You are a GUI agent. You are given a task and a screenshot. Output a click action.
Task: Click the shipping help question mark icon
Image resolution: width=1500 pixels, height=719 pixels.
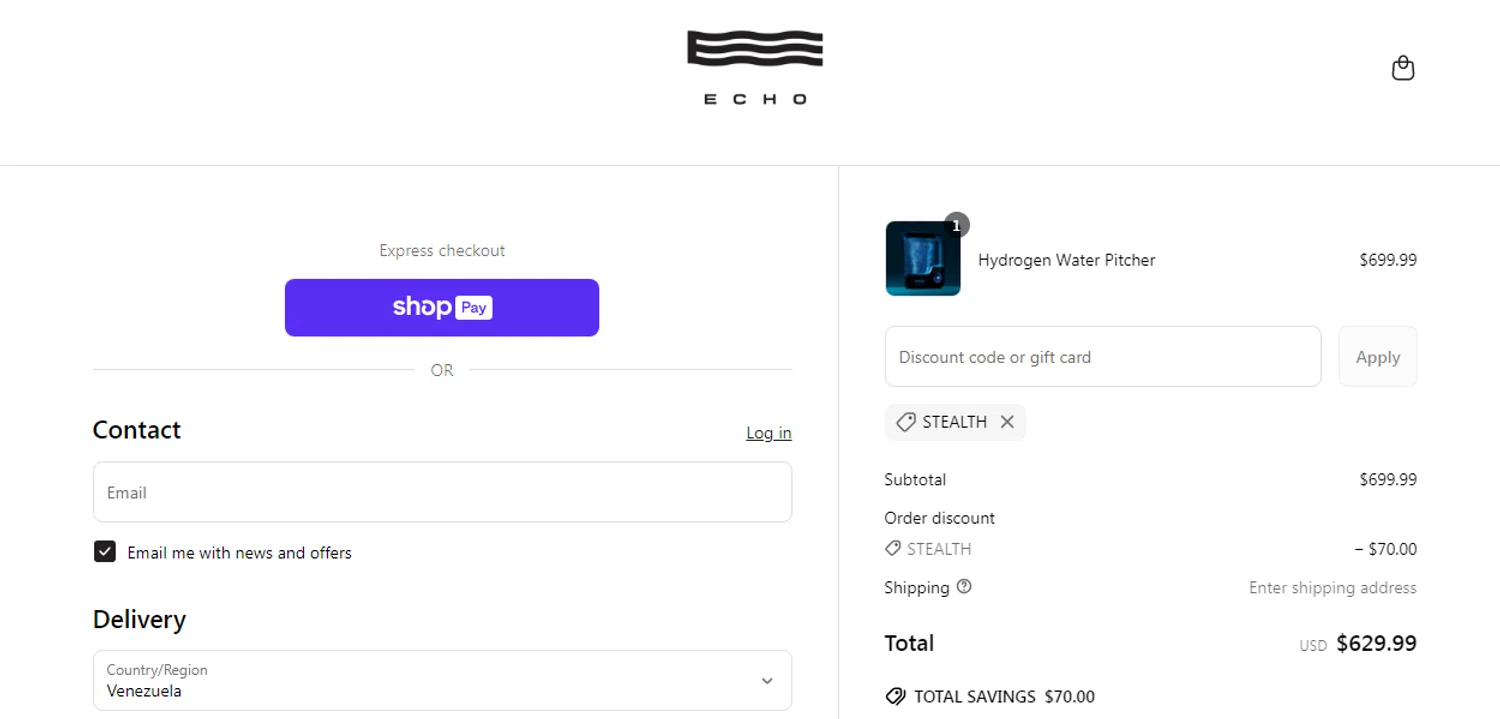point(964,587)
